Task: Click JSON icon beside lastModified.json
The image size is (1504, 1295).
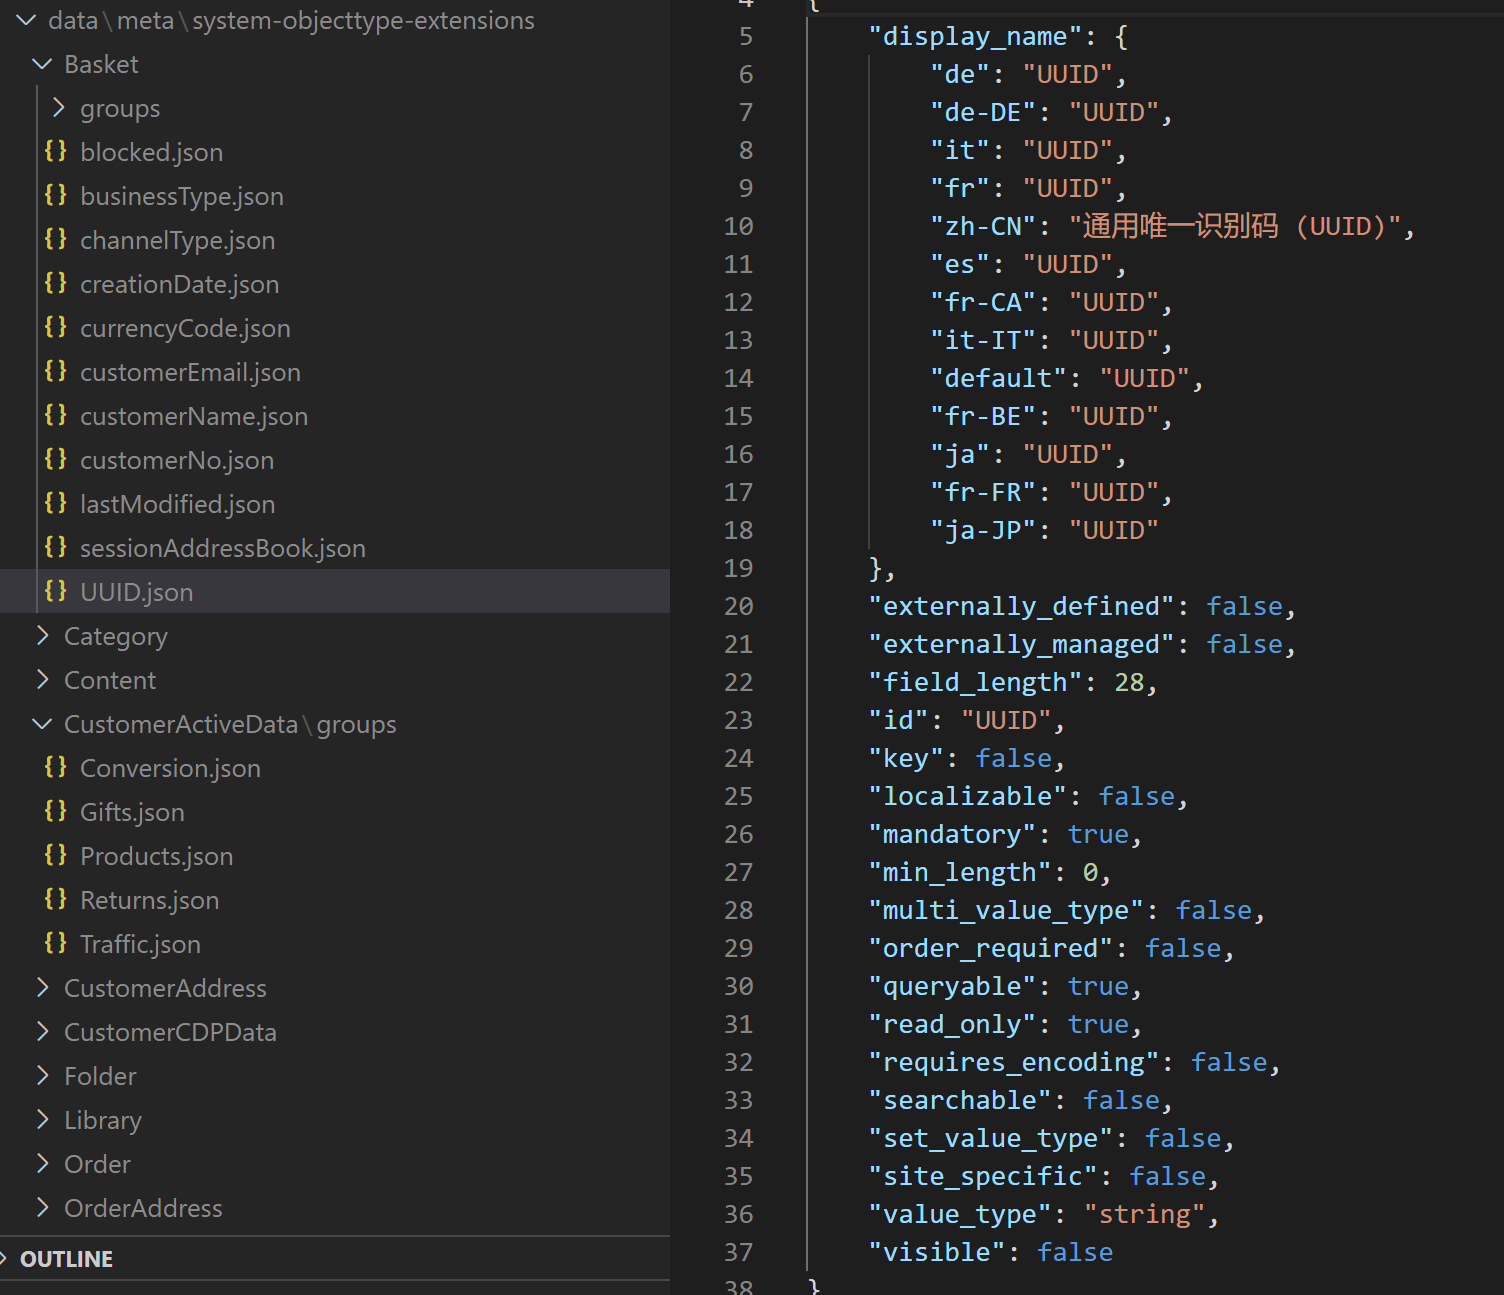Action: coord(56,503)
